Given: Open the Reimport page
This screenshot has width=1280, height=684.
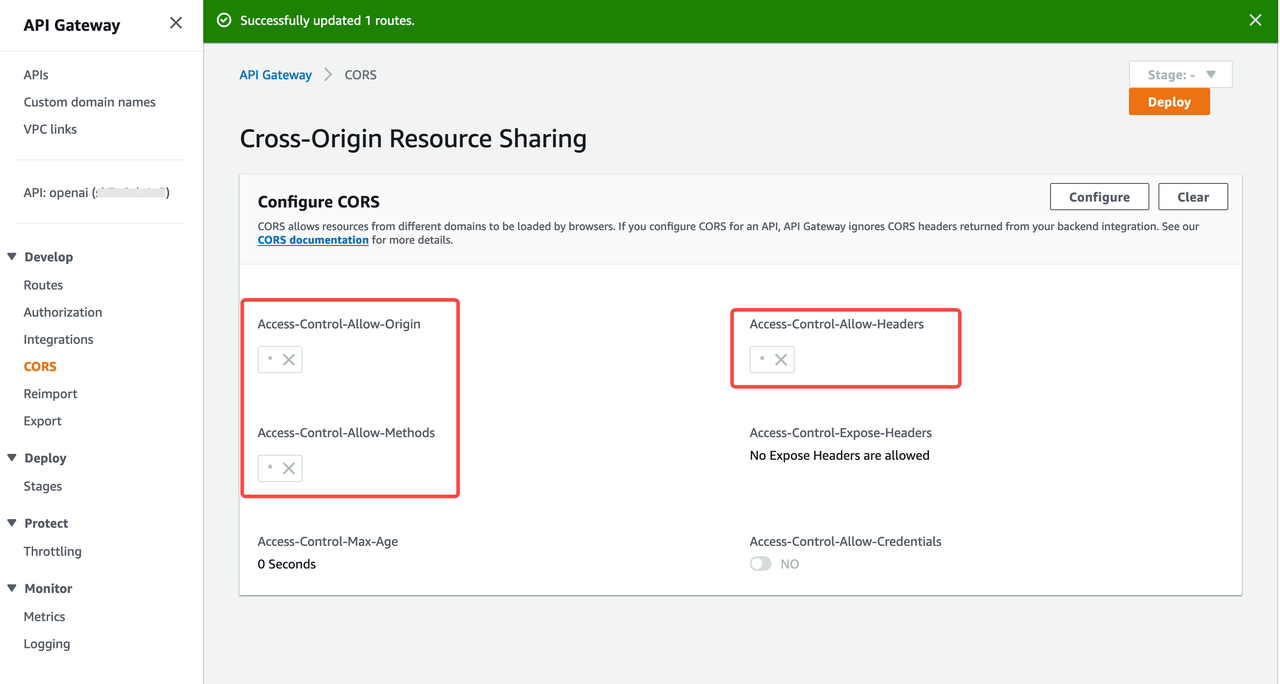Looking at the screenshot, I should [x=50, y=394].
